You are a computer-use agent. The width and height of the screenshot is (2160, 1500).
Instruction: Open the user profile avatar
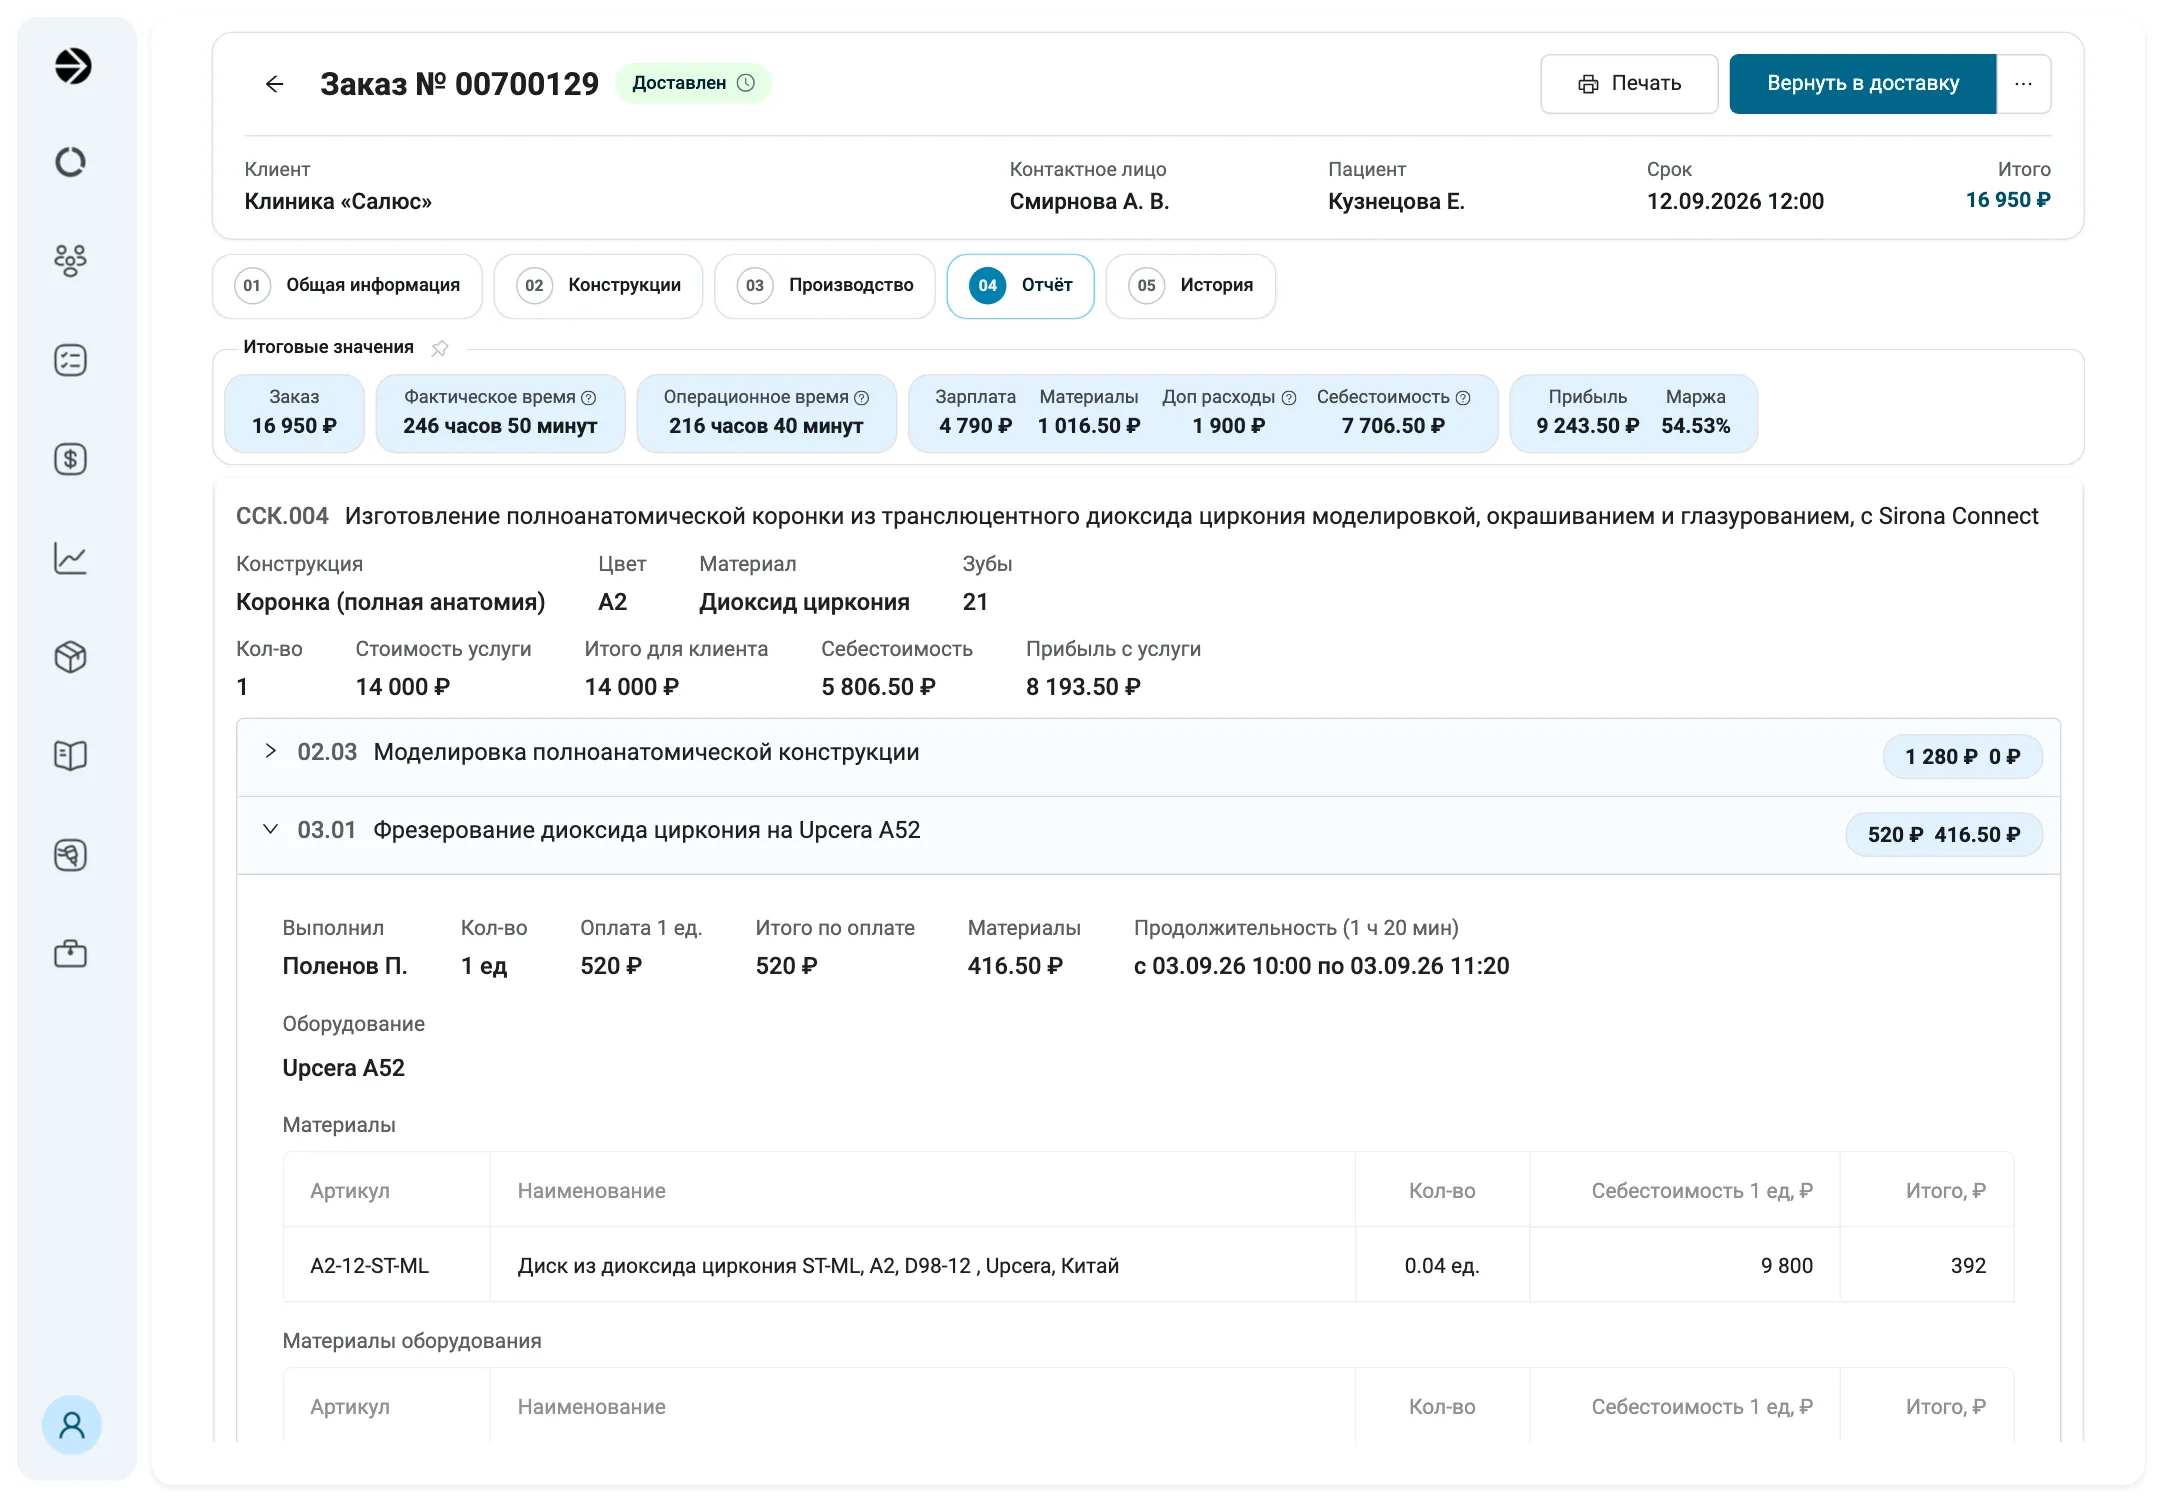click(x=72, y=1425)
